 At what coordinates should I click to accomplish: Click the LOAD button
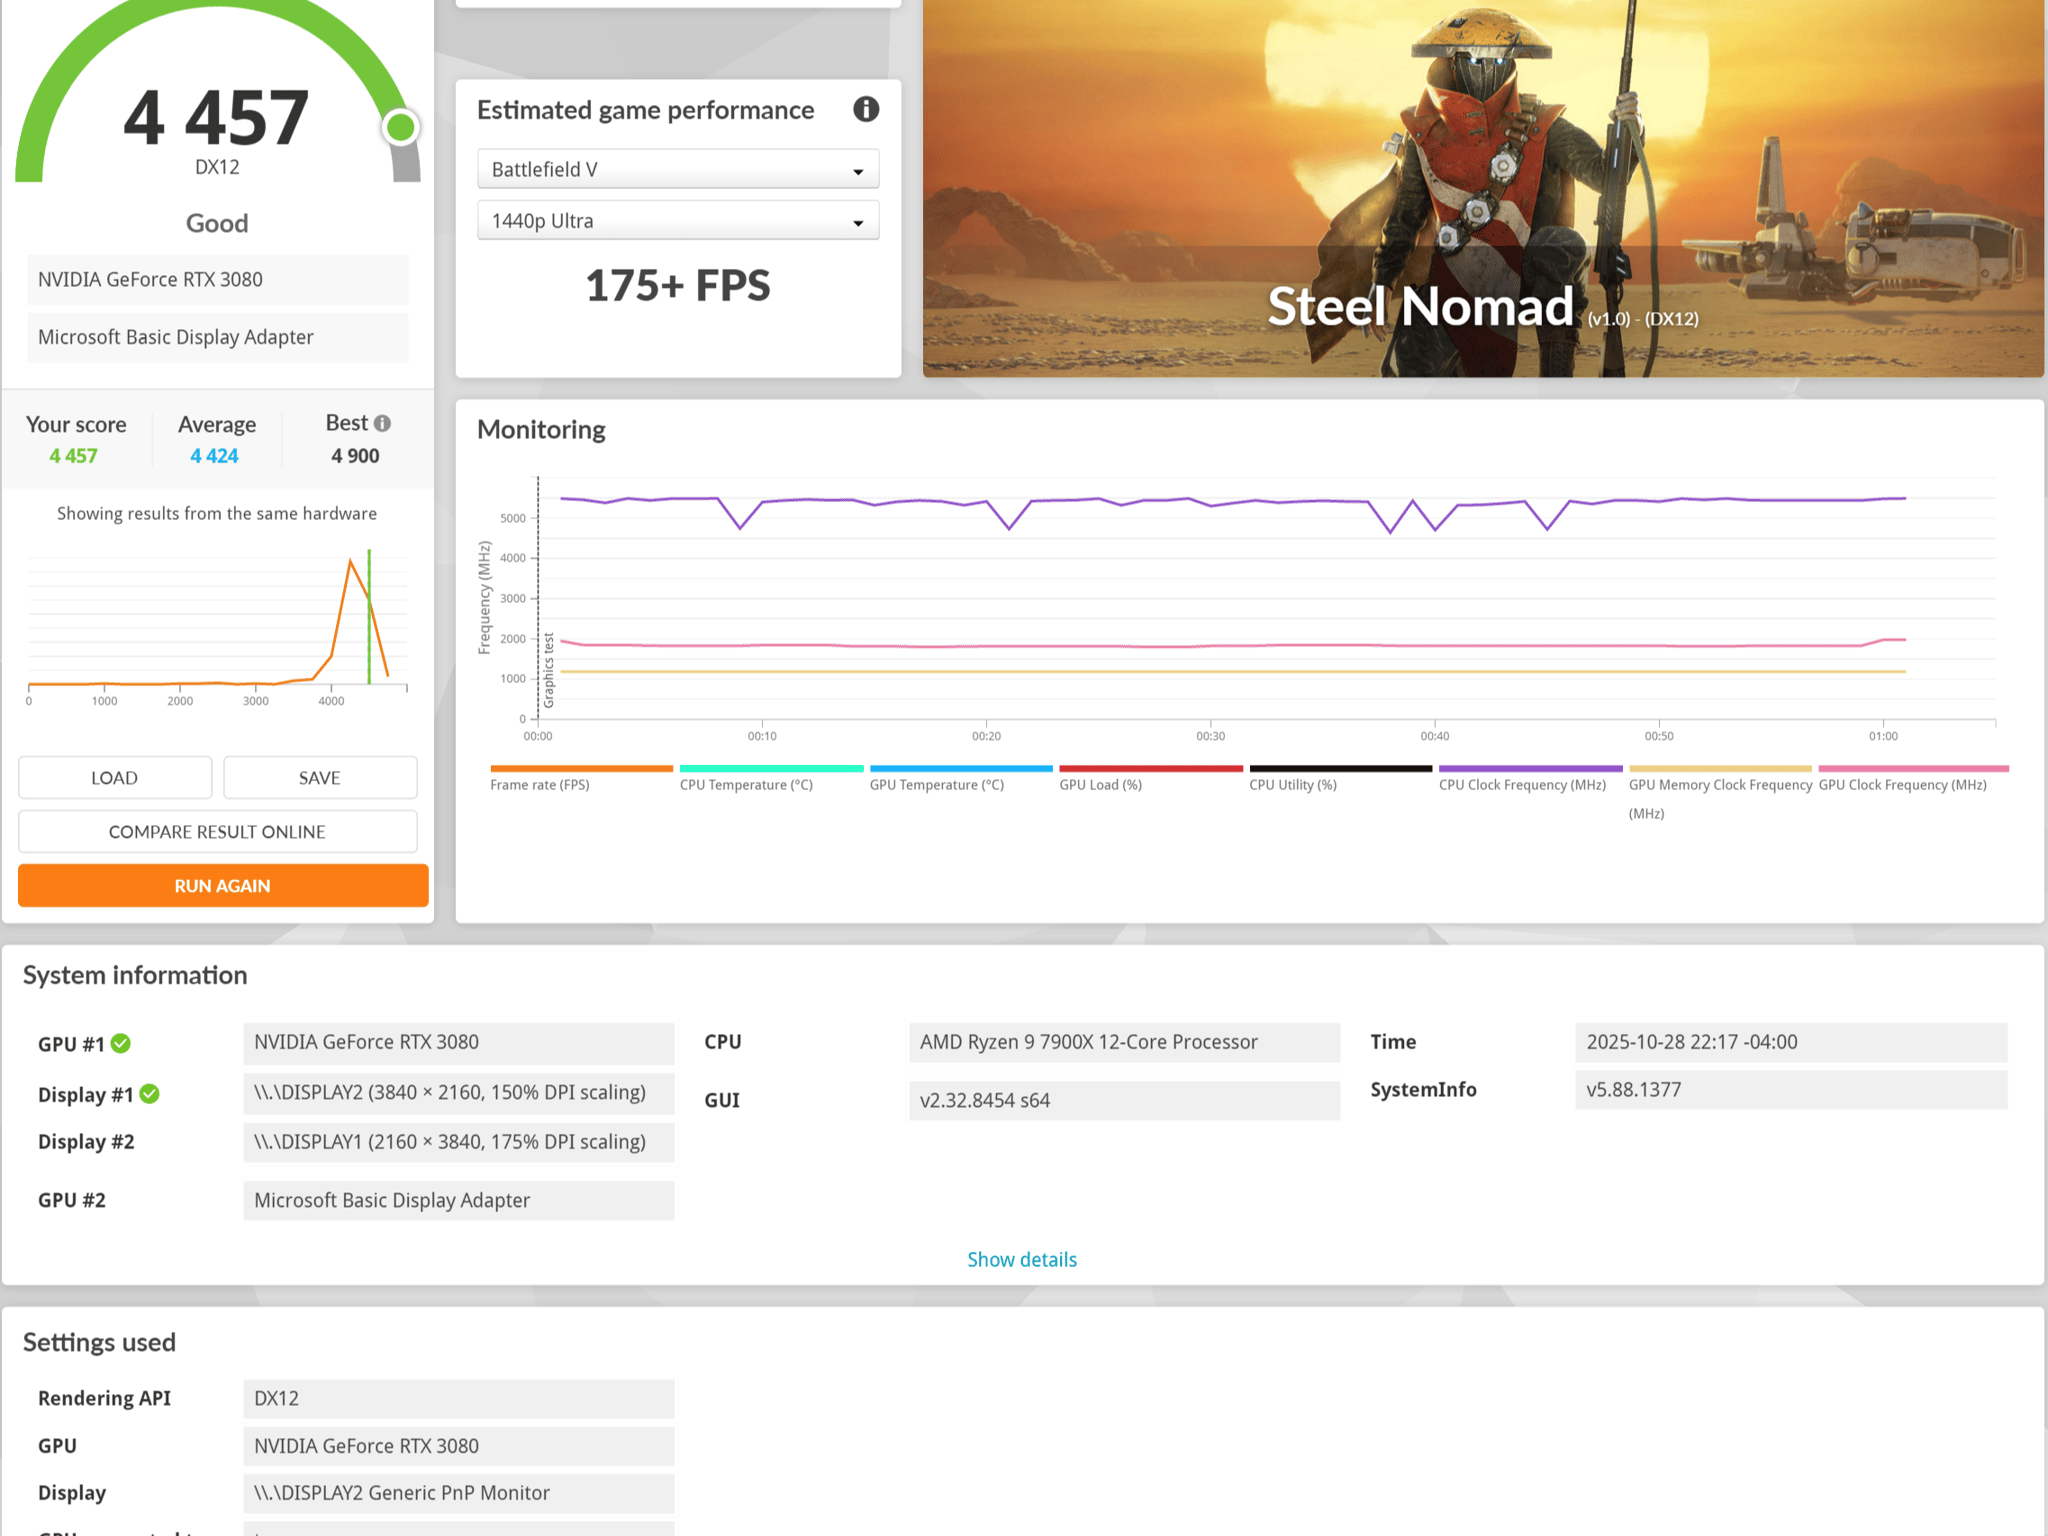point(115,778)
